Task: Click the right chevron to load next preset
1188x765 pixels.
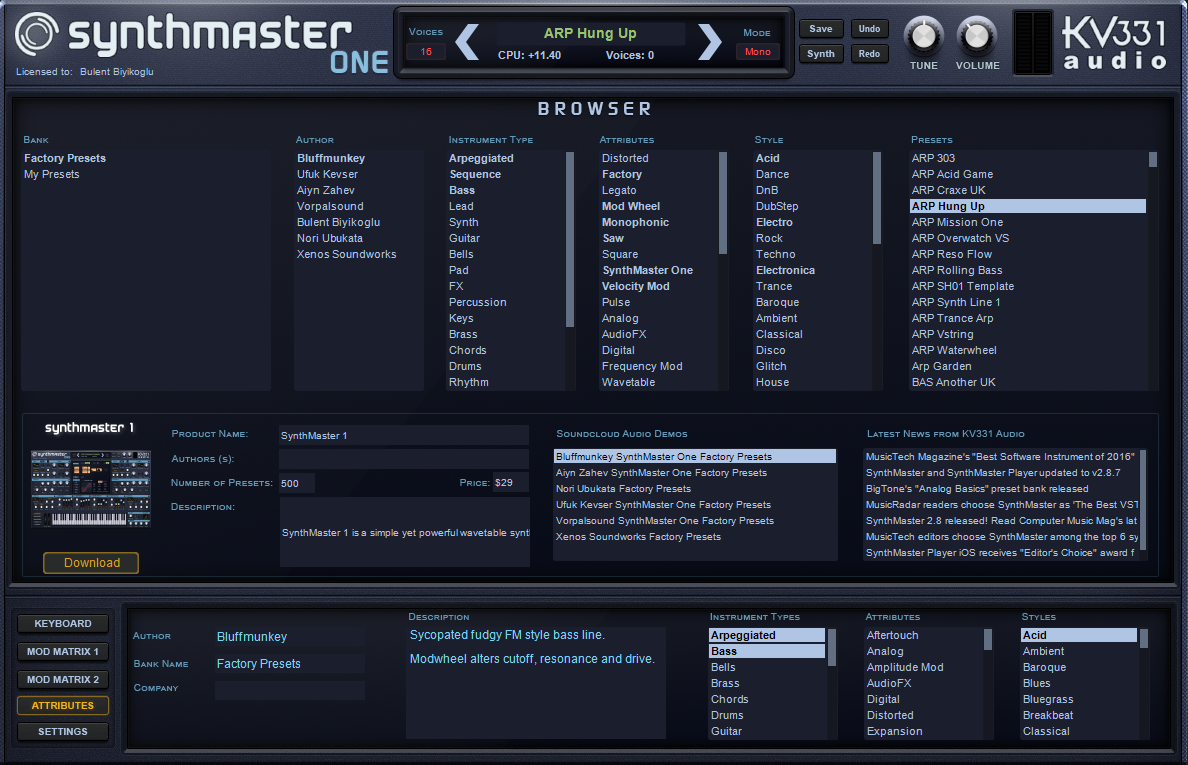Action: (709, 42)
